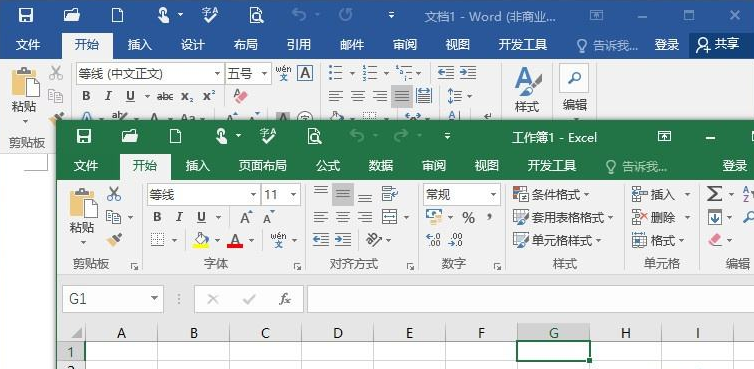754x369 pixels.
Task: Select all cells corner triangle in Excel
Action: coord(76,332)
